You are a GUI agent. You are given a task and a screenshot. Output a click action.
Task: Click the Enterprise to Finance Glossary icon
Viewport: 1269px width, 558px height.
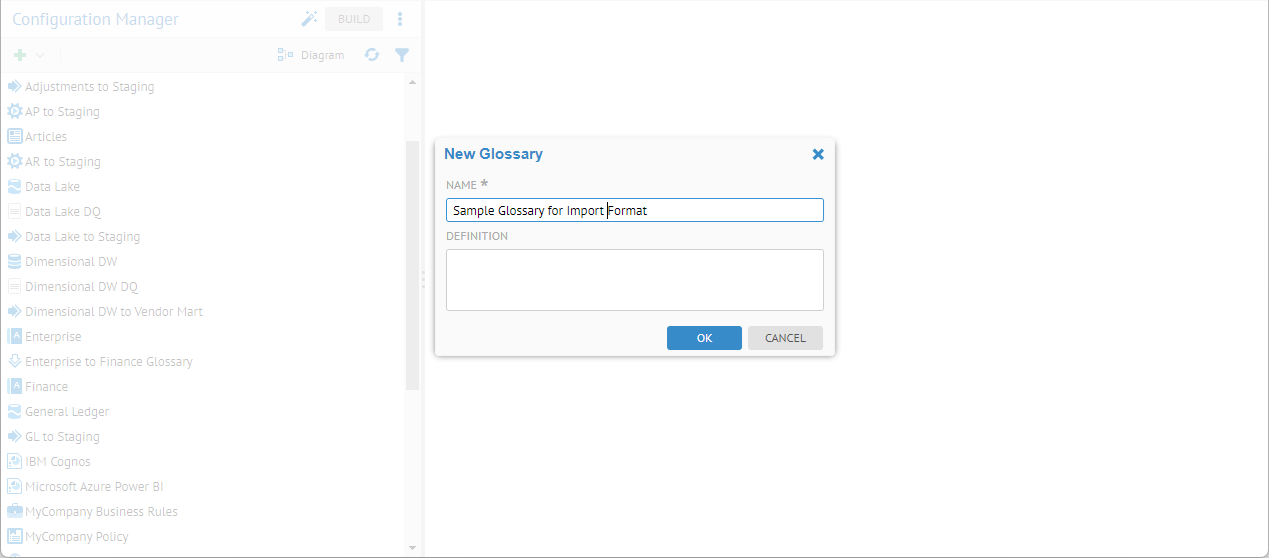tap(15, 362)
